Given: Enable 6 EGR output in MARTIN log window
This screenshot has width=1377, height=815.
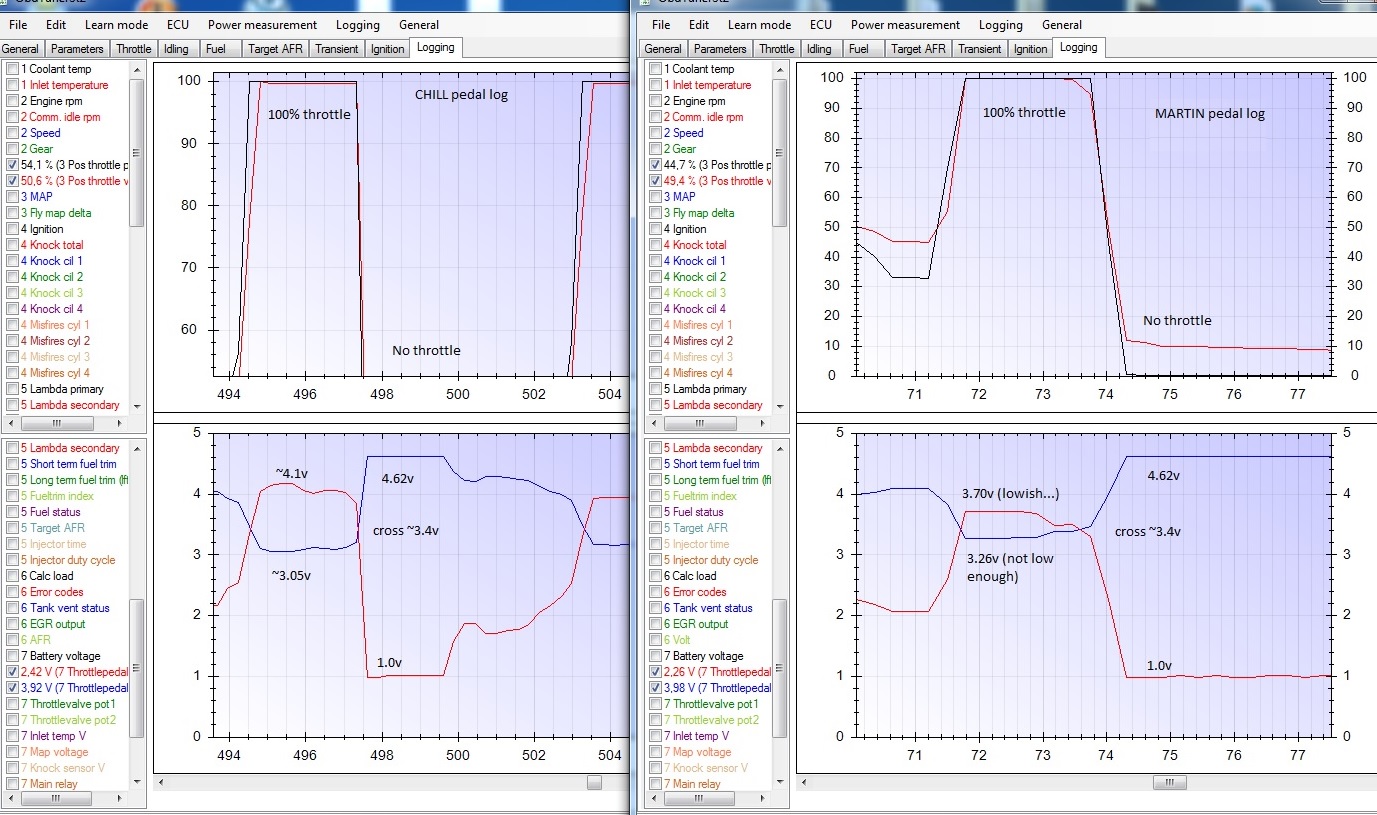Looking at the screenshot, I should (x=656, y=624).
